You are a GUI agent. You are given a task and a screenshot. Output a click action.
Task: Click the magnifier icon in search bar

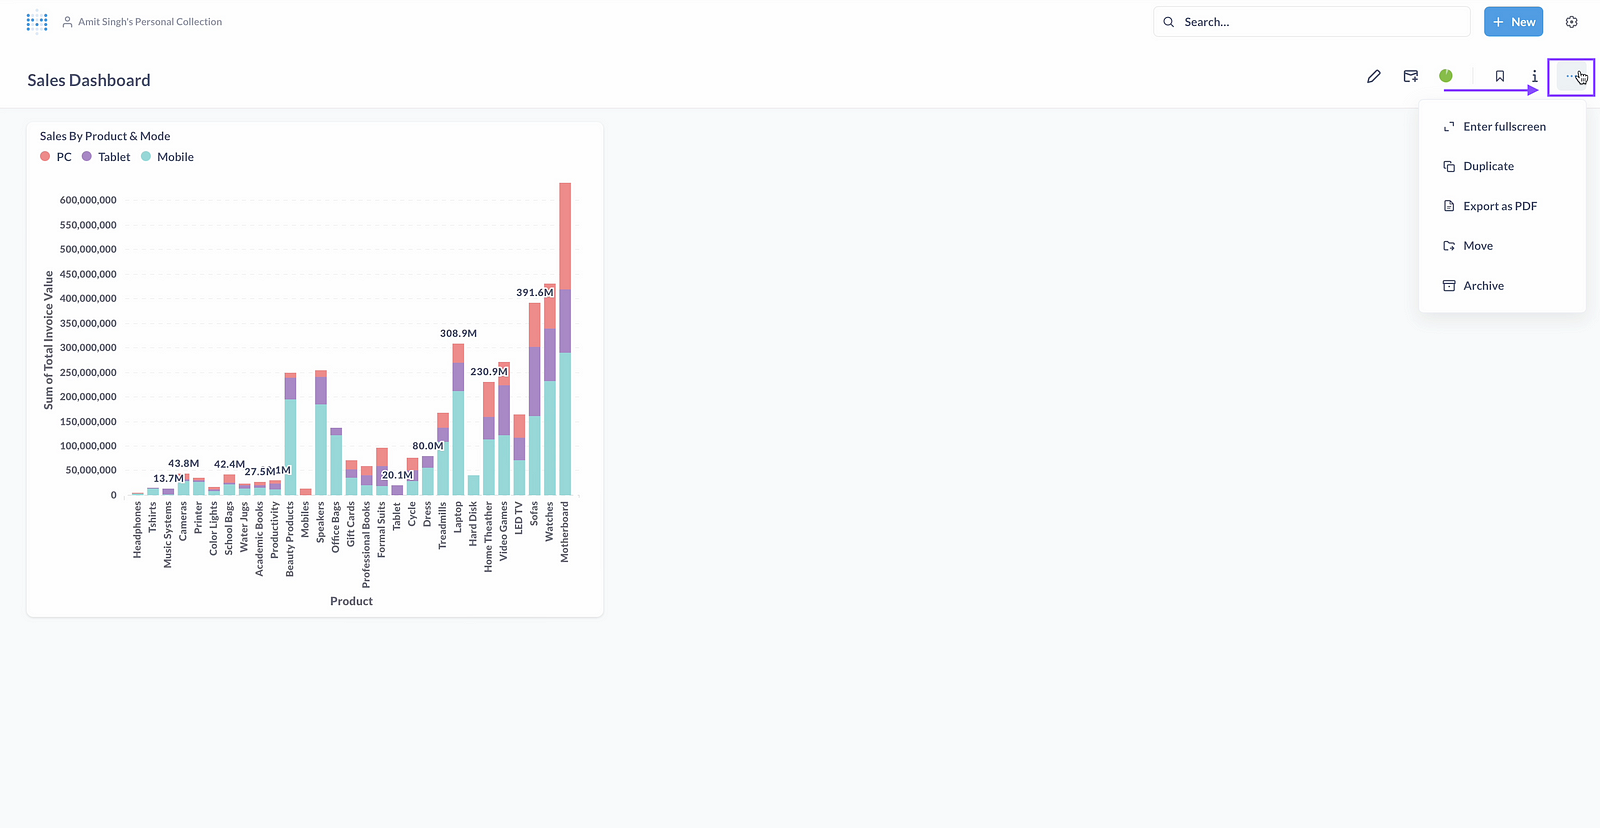(x=1169, y=22)
